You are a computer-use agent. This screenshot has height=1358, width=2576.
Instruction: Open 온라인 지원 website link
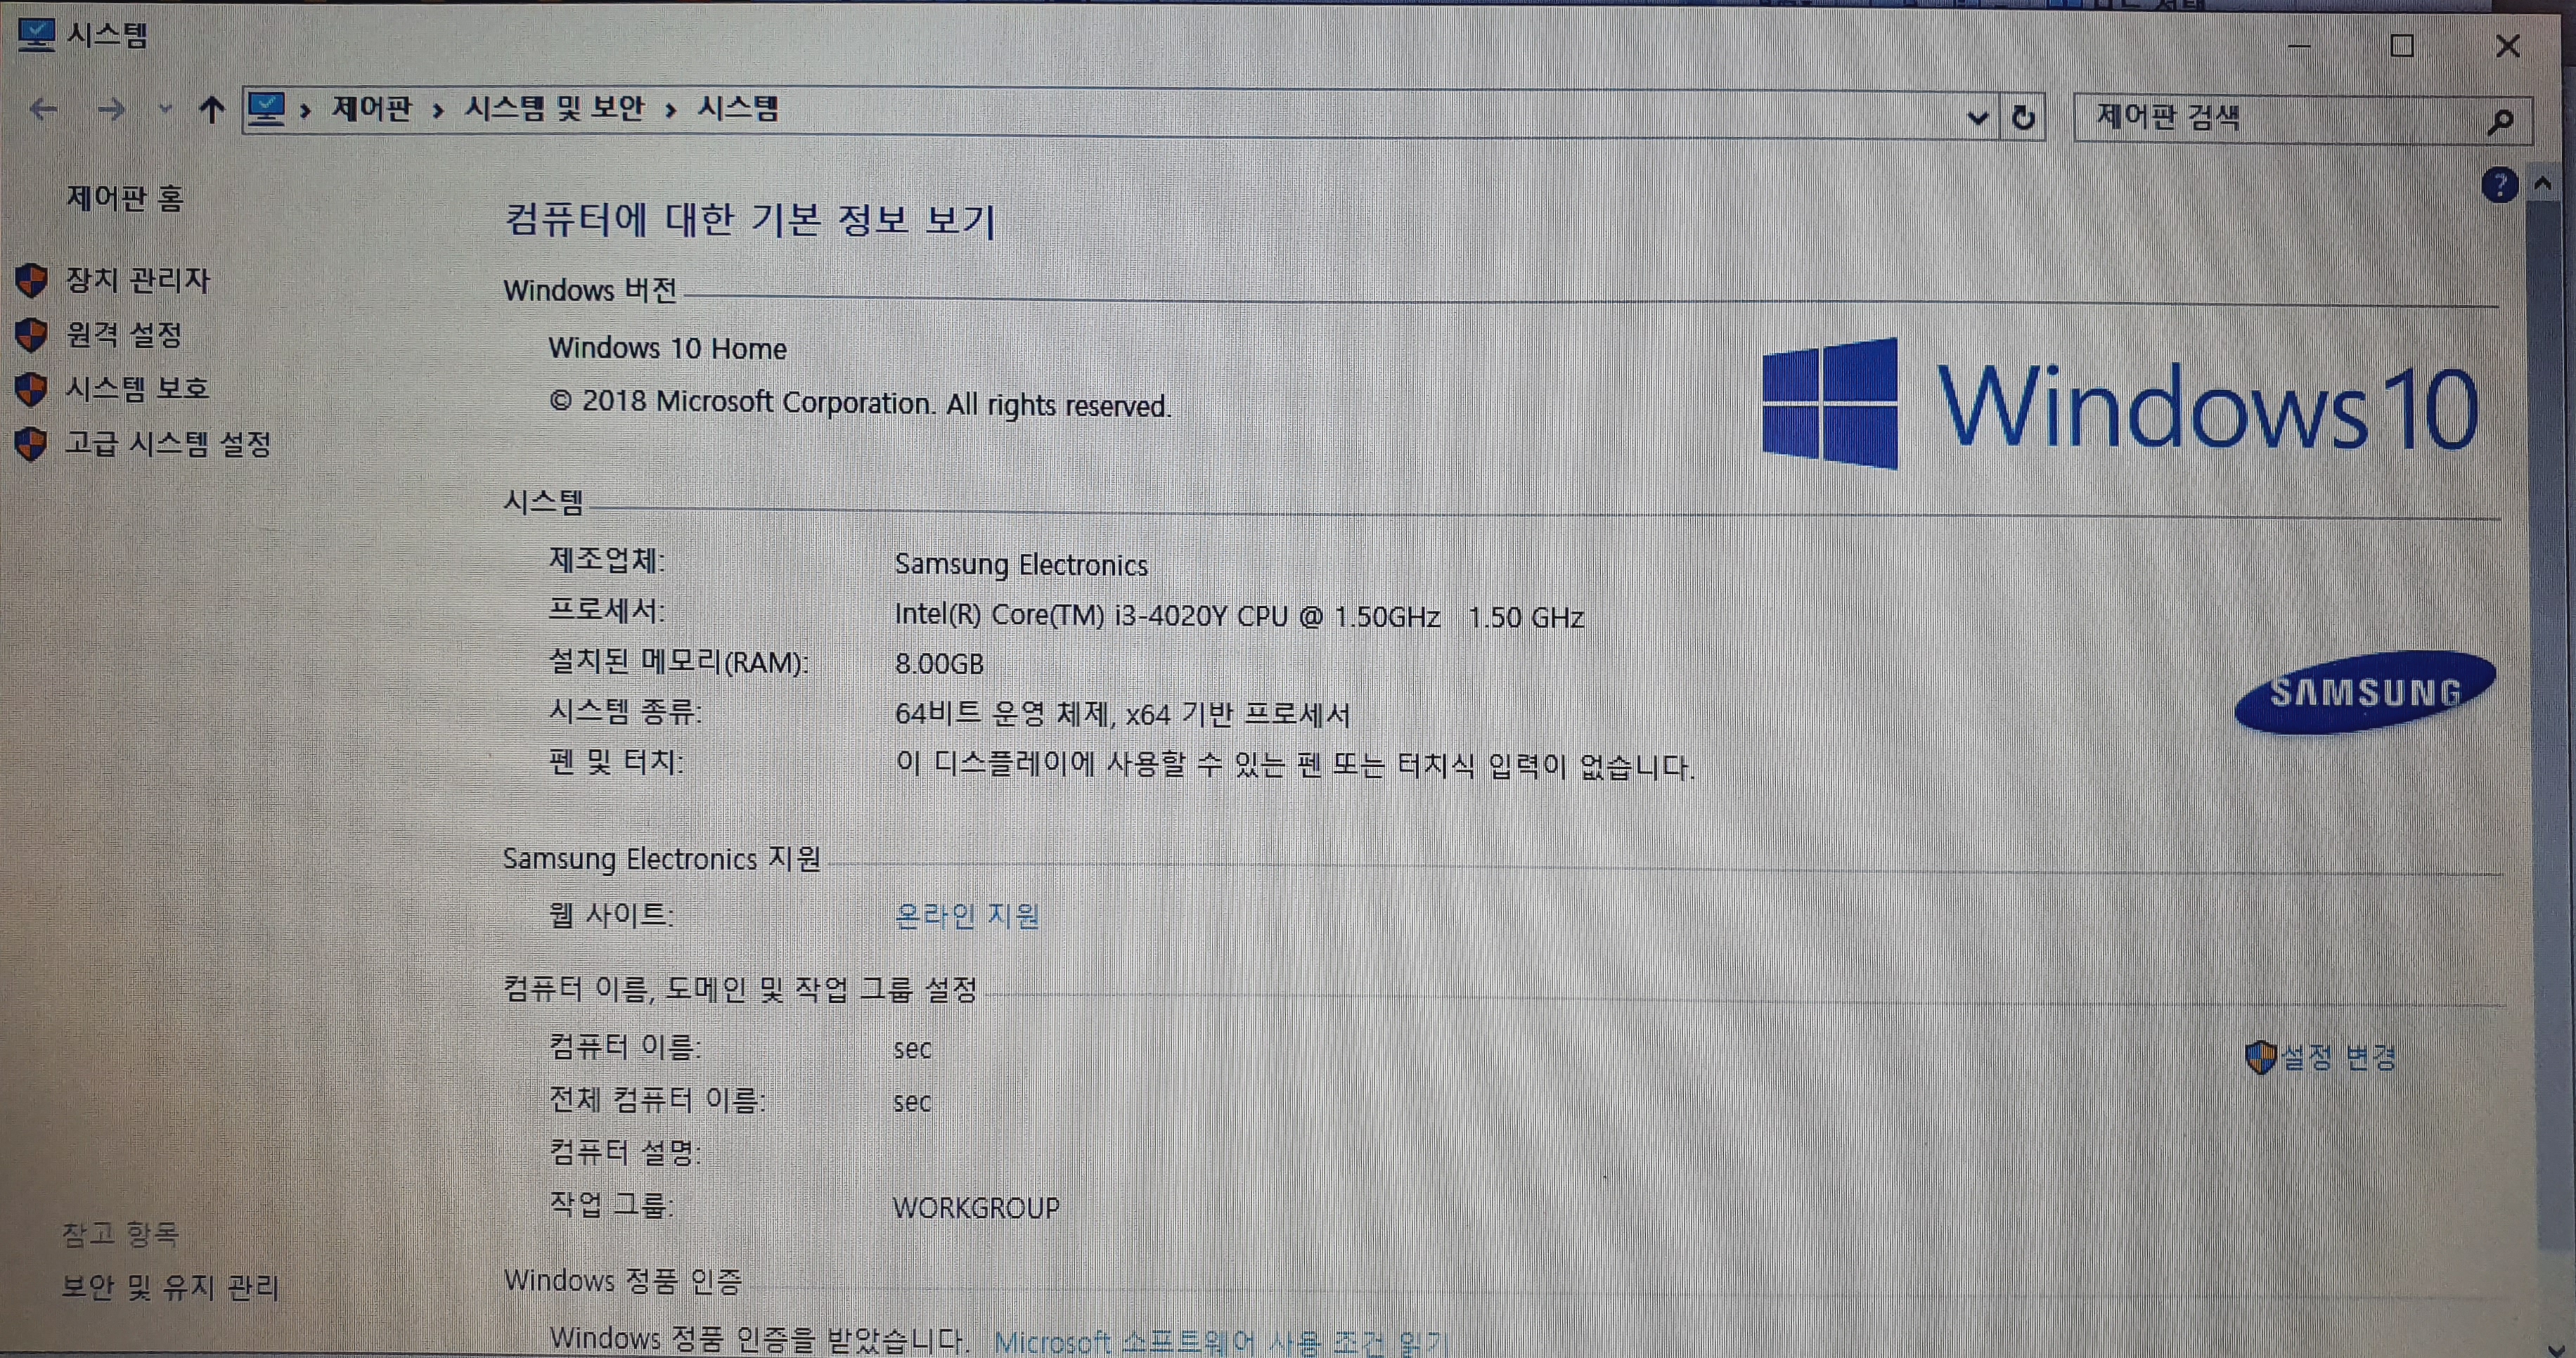tap(967, 915)
